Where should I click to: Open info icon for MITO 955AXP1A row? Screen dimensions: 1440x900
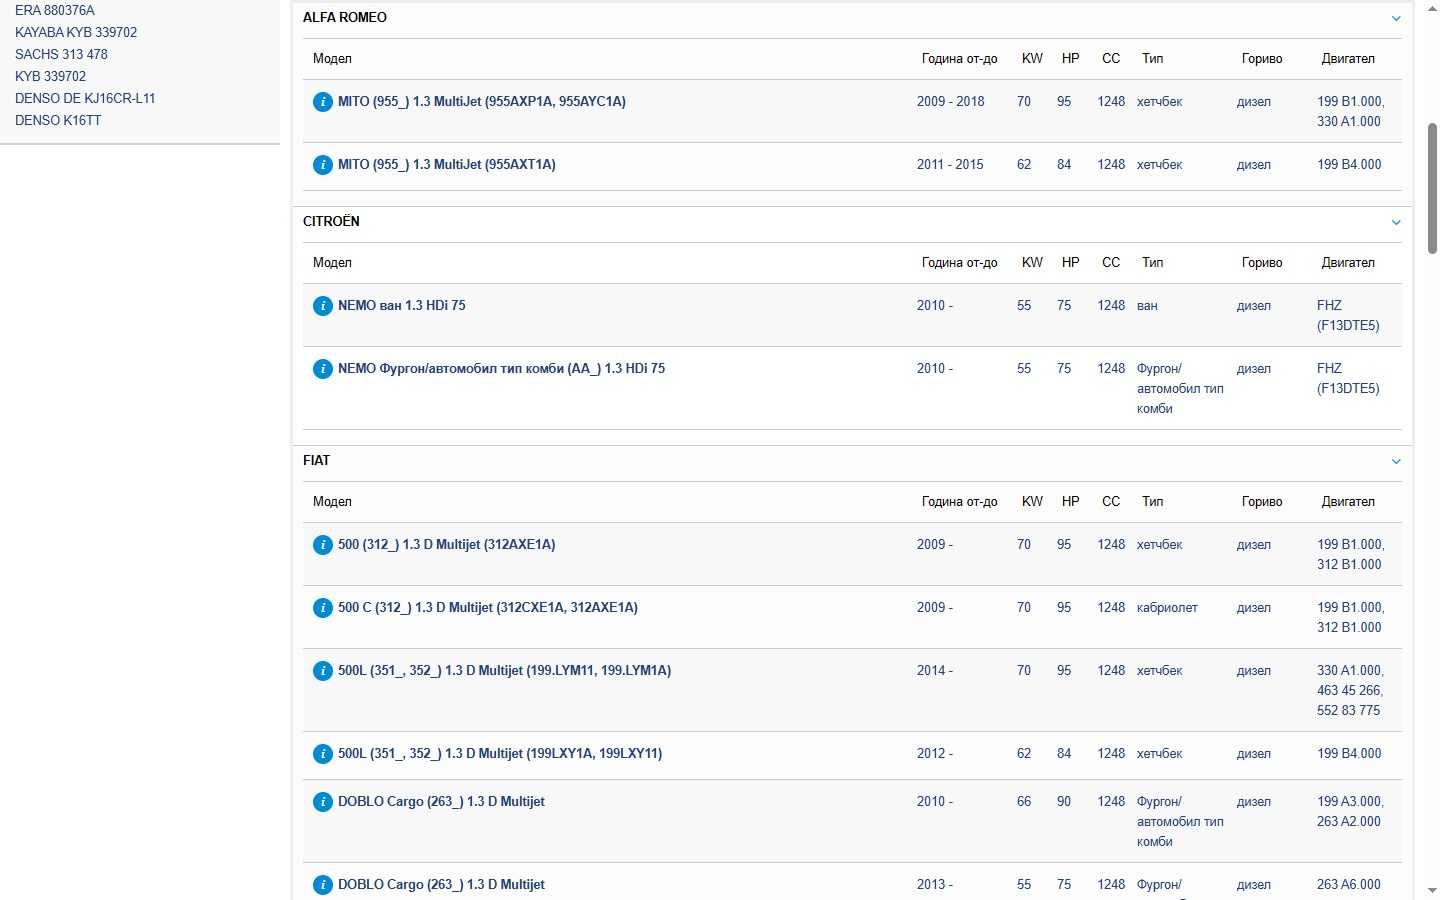322,102
